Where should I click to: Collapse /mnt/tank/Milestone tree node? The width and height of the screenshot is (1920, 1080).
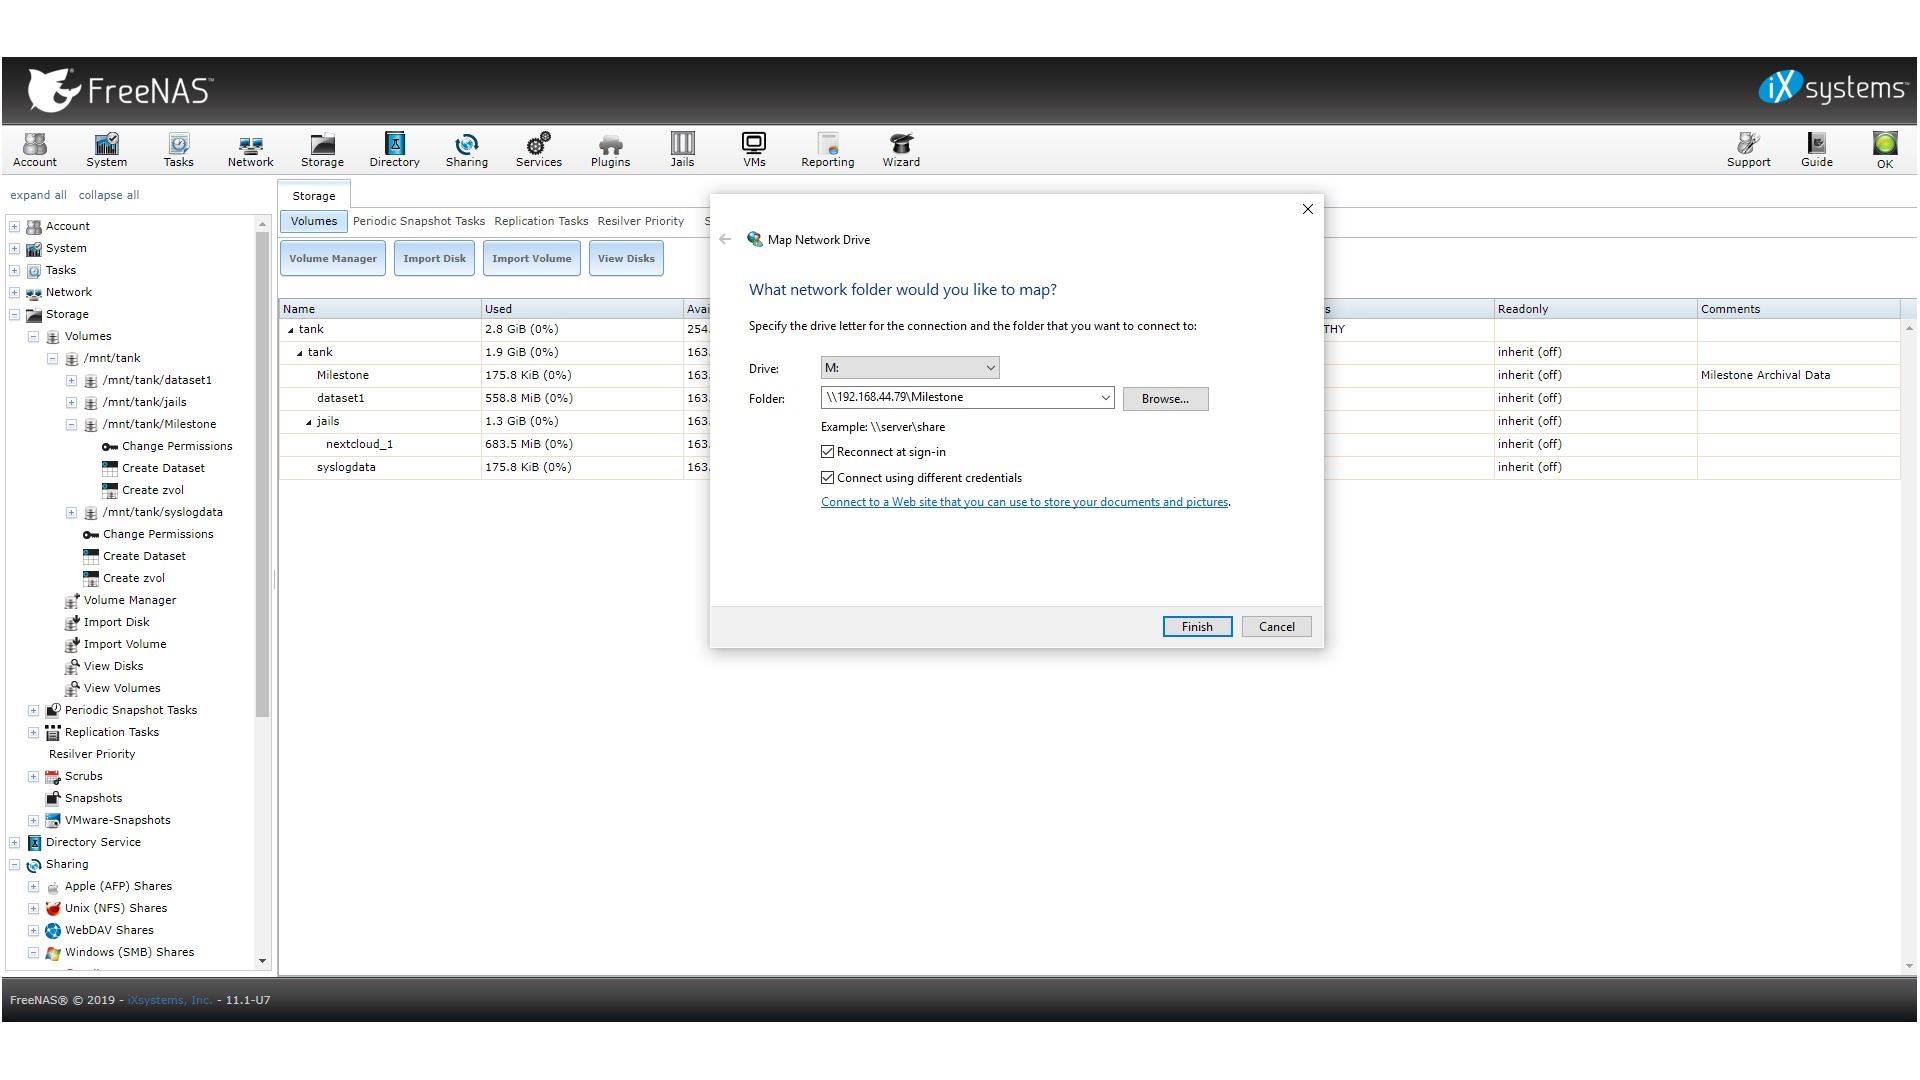click(71, 424)
